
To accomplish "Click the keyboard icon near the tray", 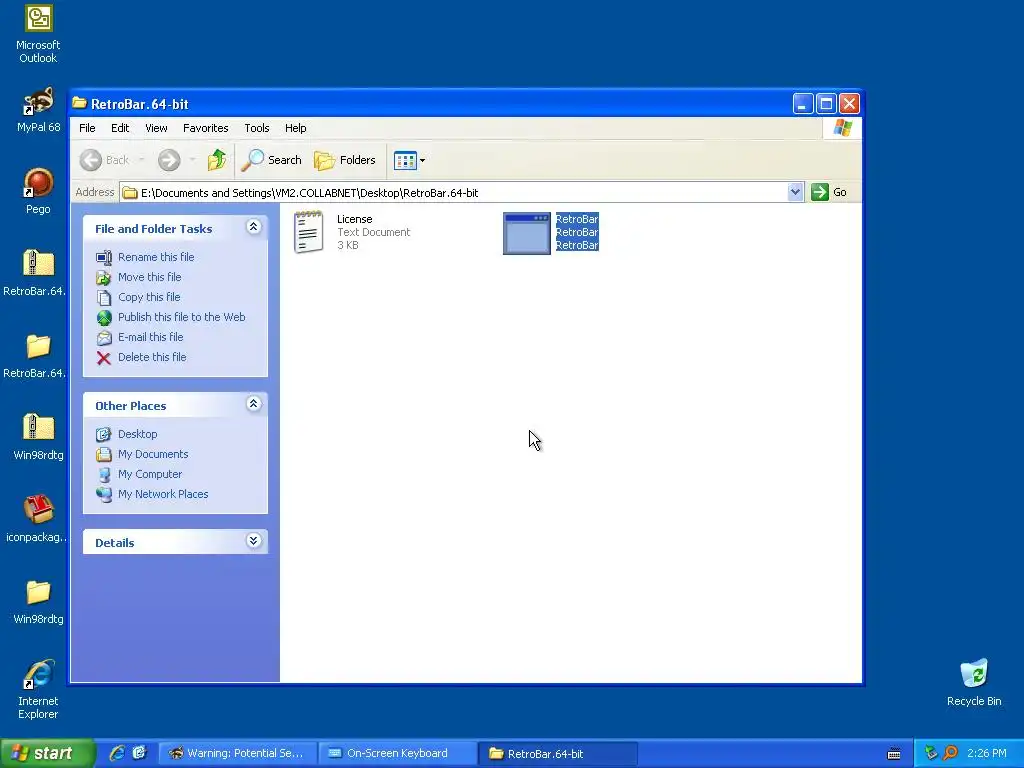I will click(894, 754).
